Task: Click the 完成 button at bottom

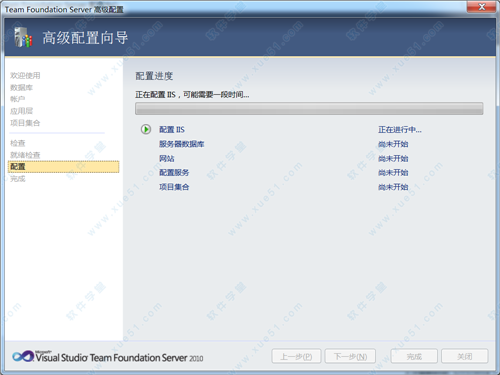Action: point(414,357)
